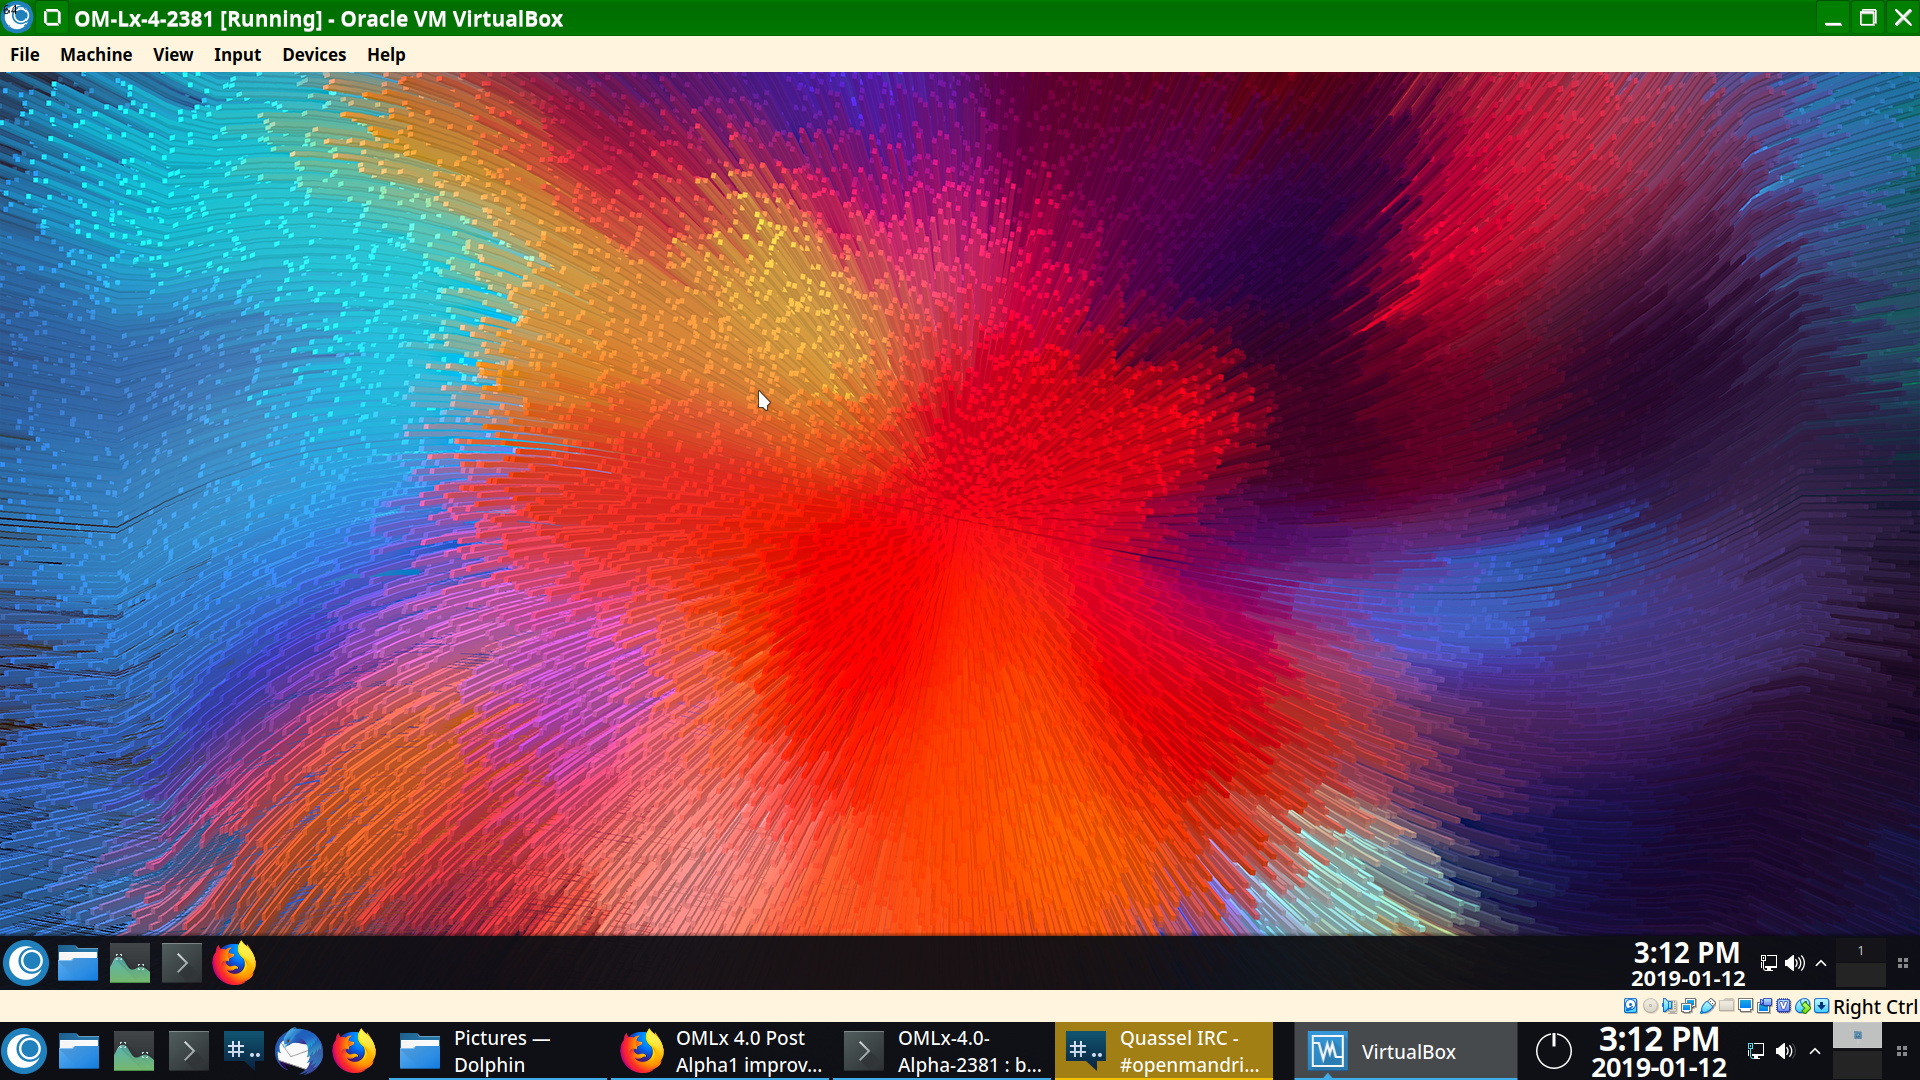Viewport: 1920px width, 1080px height.
Task: Click VirtualBox keyboard capture indicator
Action: [x=1821, y=1006]
